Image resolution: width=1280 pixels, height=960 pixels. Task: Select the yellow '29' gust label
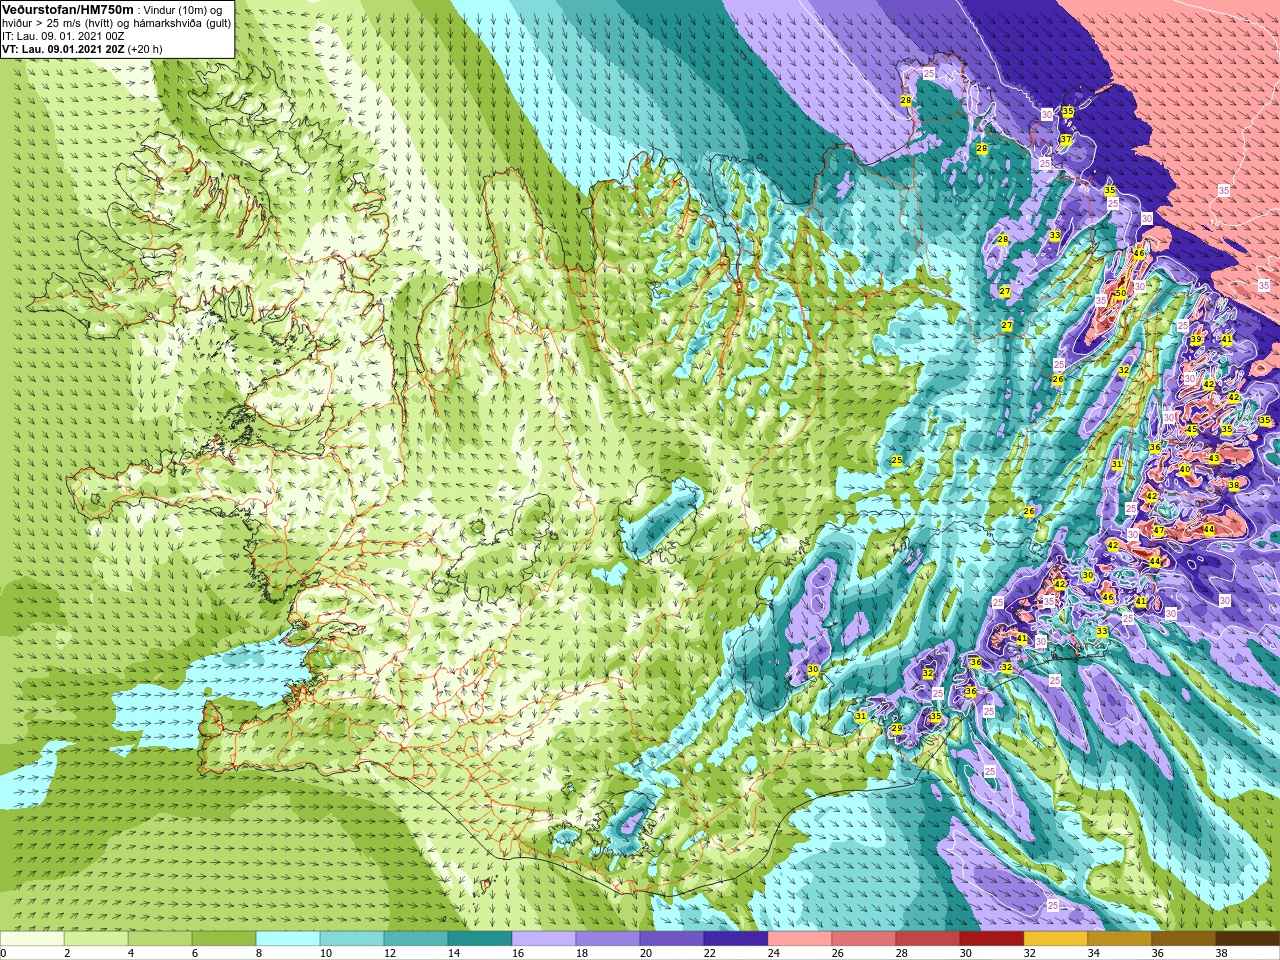897,729
